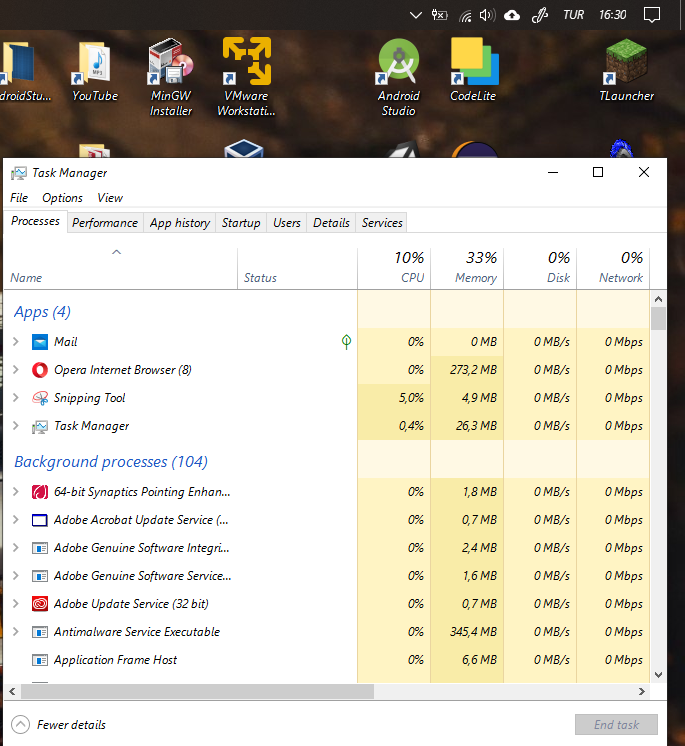This screenshot has height=746, width=685.
Task: Click the horizontal scrollbar thumb
Action: (197, 691)
